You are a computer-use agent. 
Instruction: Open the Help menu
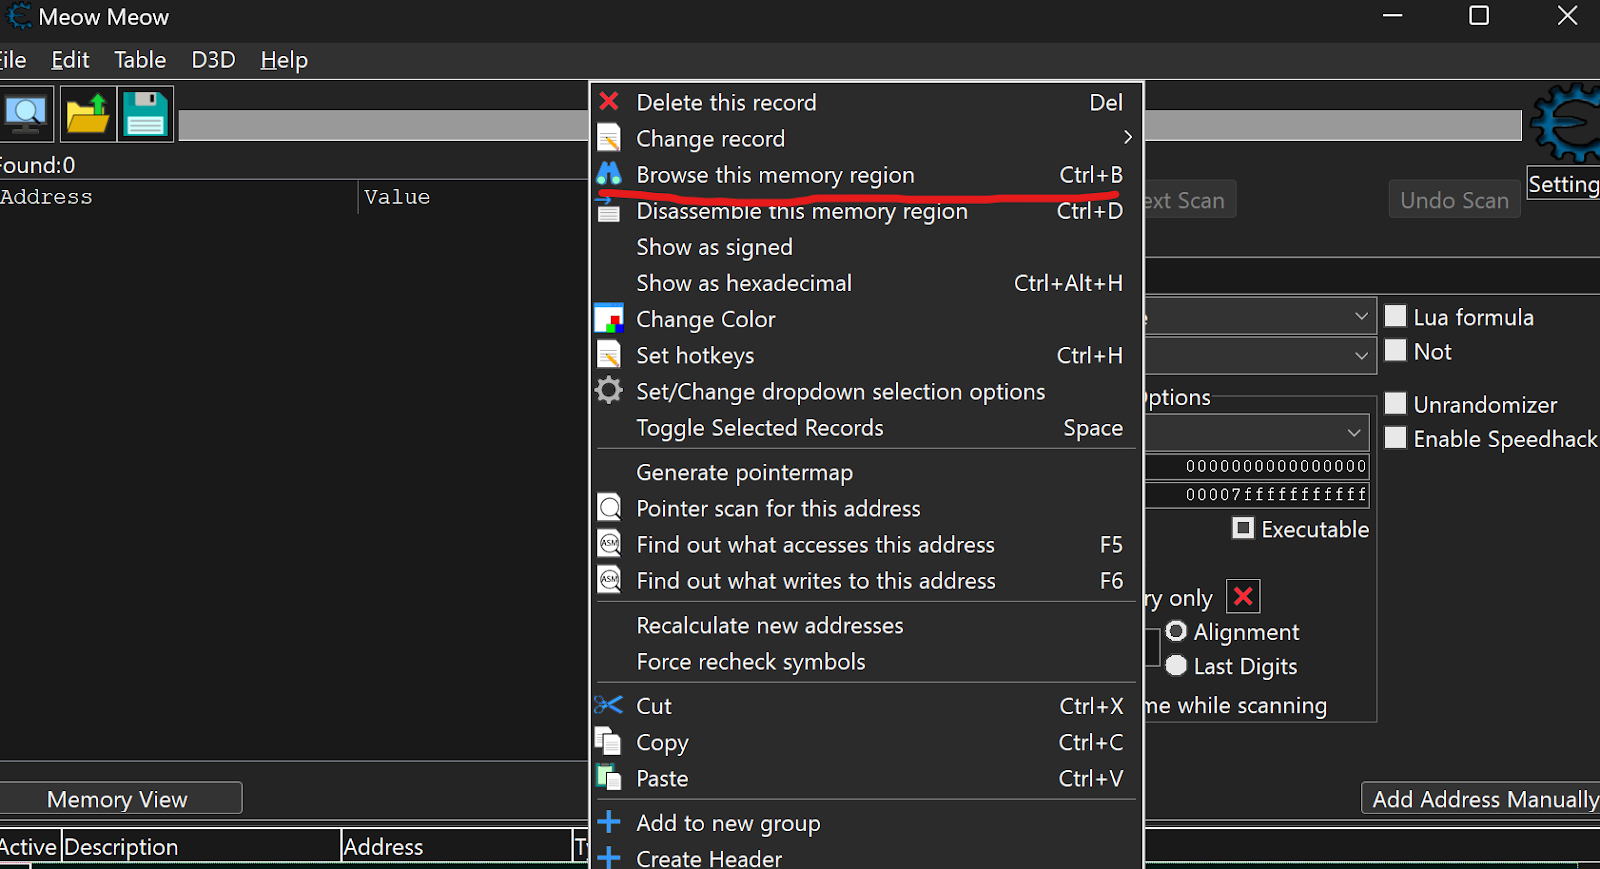(284, 60)
